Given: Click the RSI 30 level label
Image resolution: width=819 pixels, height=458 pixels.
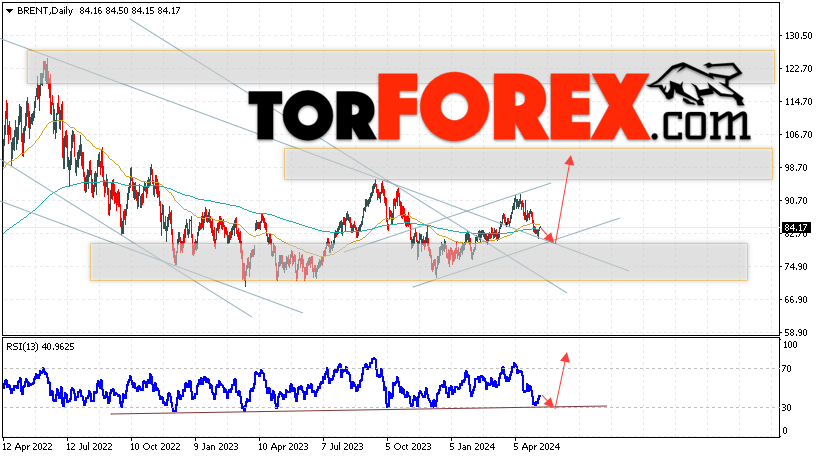Looking at the screenshot, I should click(786, 407).
